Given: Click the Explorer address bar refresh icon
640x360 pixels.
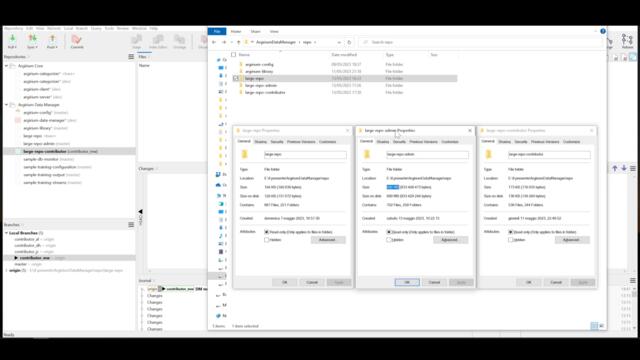Looking at the screenshot, I should (349, 42).
